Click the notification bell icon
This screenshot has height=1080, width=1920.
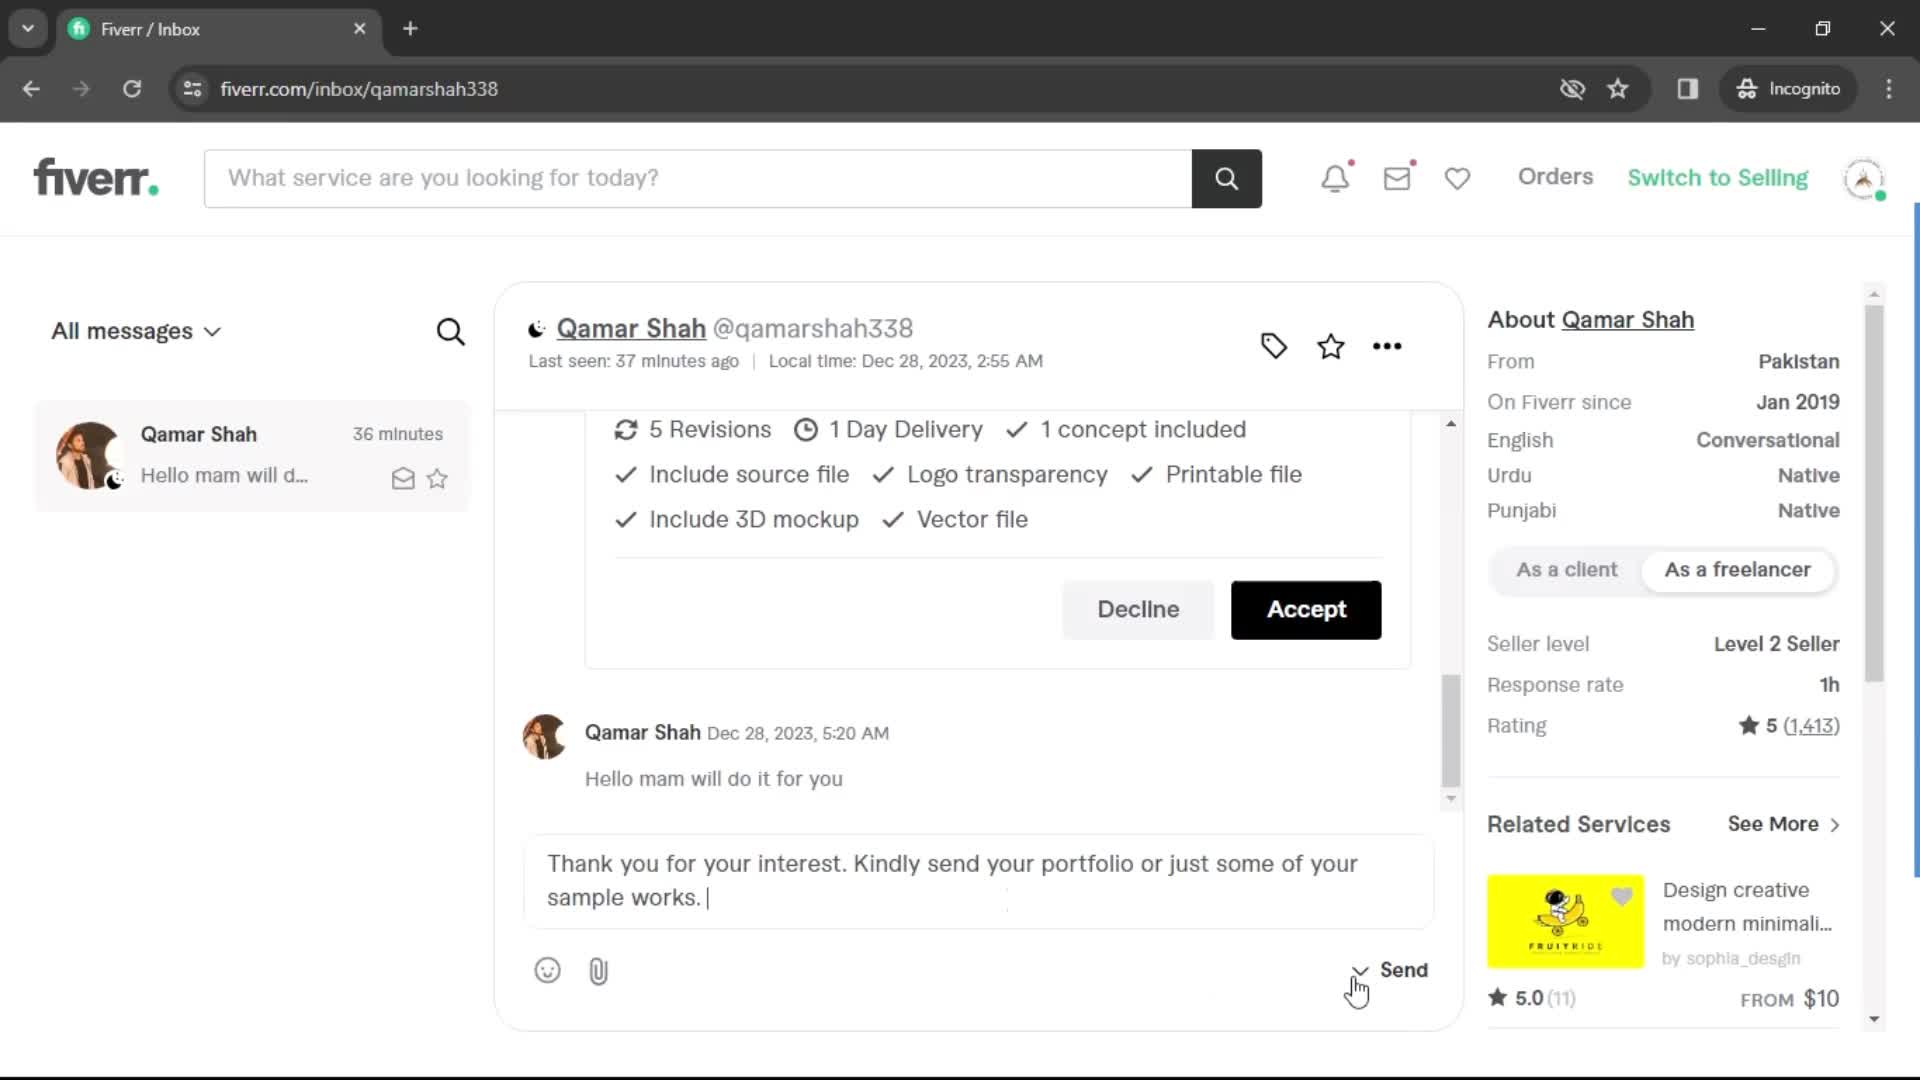click(1337, 177)
